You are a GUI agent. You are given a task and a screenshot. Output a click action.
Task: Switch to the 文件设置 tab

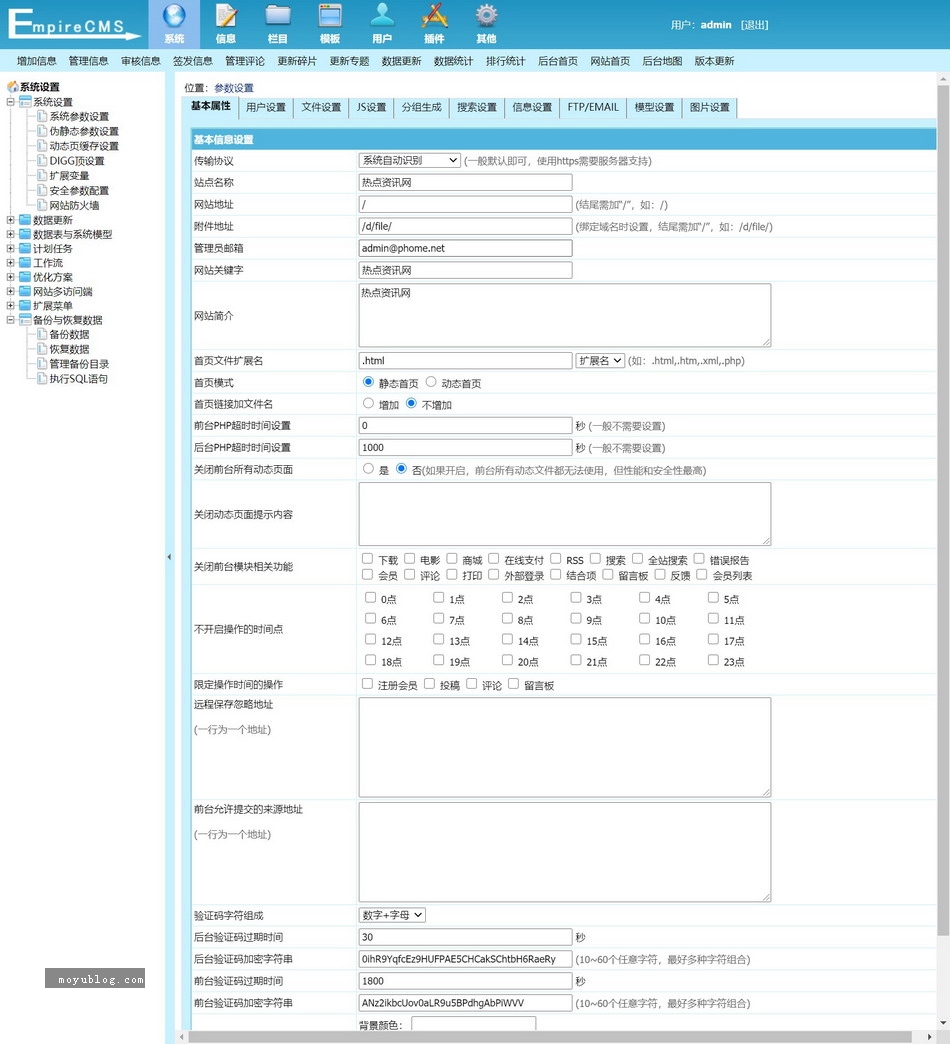coord(321,107)
